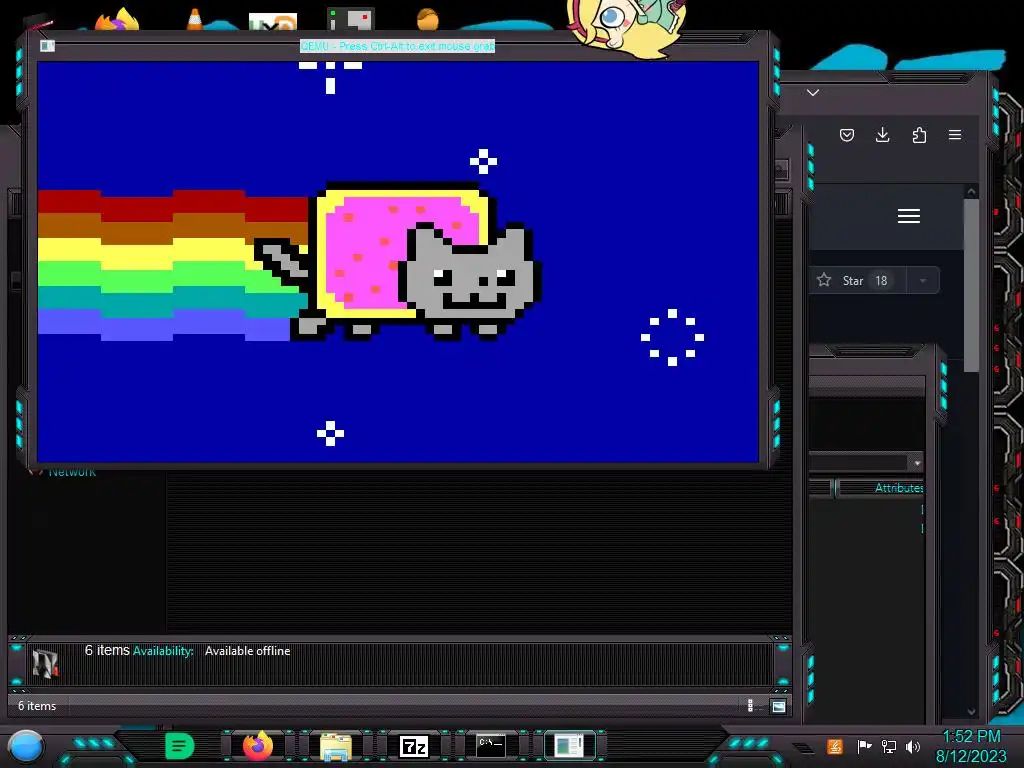Screen dimensions: 1024x768
Task: Open Command Prompt from the taskbar
Action: (x=490, y=746)
